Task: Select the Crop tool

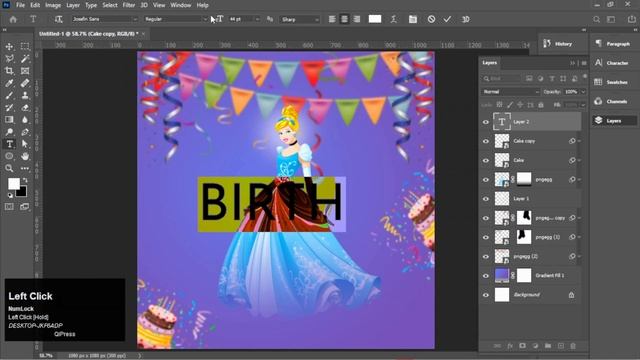Action: [x=9, y=71]
